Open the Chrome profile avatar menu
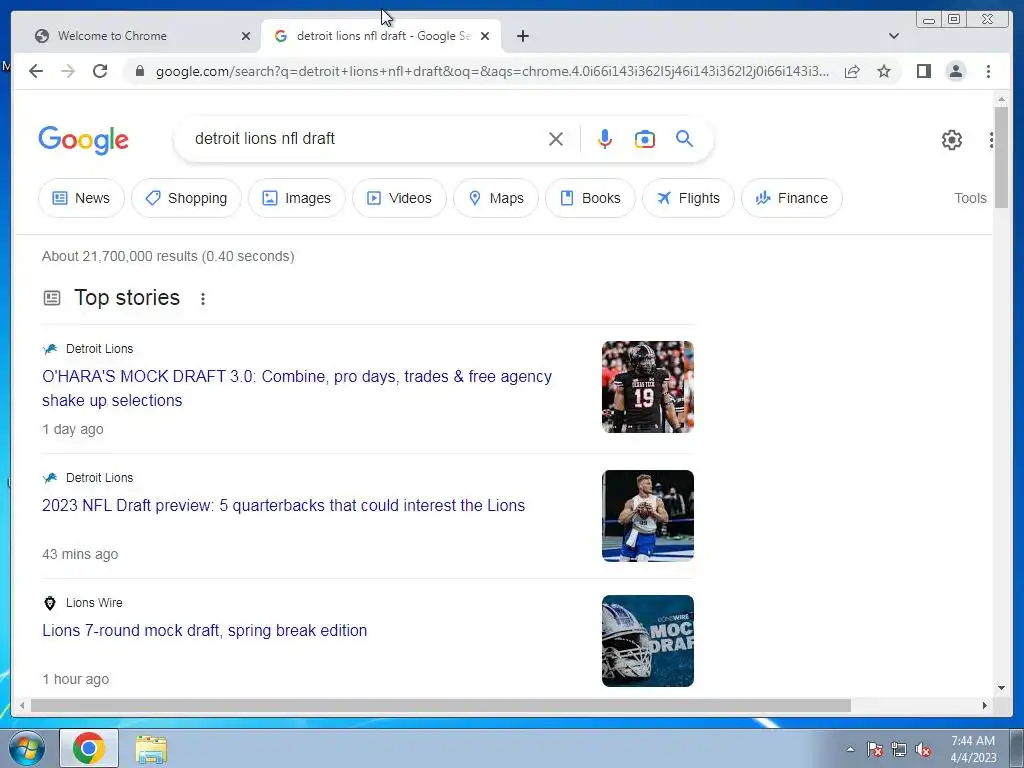 click(955, 71)
